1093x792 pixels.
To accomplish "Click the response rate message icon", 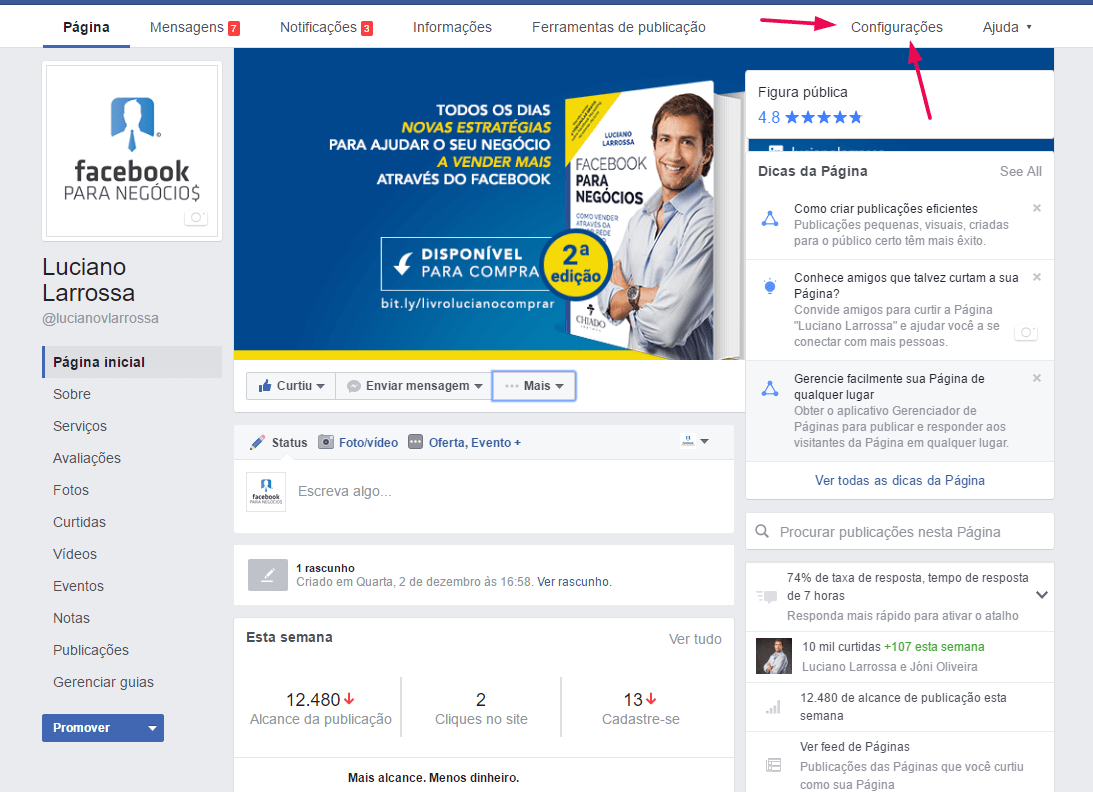I will (767, 596).
